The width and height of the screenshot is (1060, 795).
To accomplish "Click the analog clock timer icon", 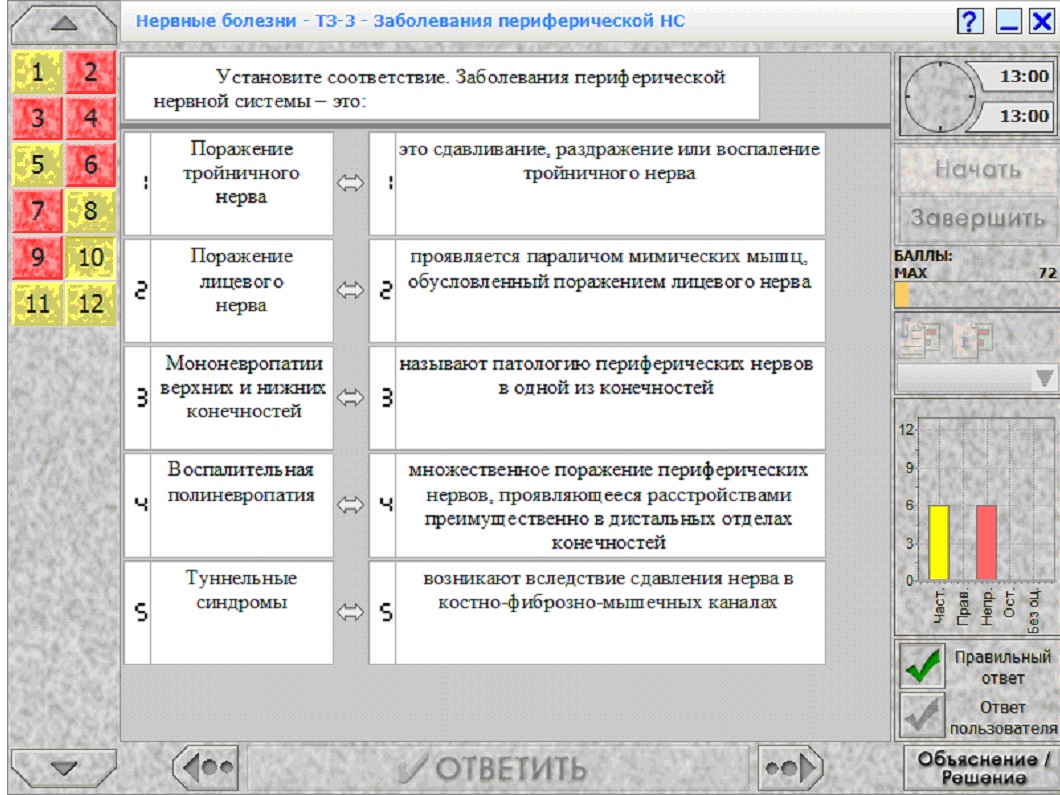I will (x=940, y=97).
